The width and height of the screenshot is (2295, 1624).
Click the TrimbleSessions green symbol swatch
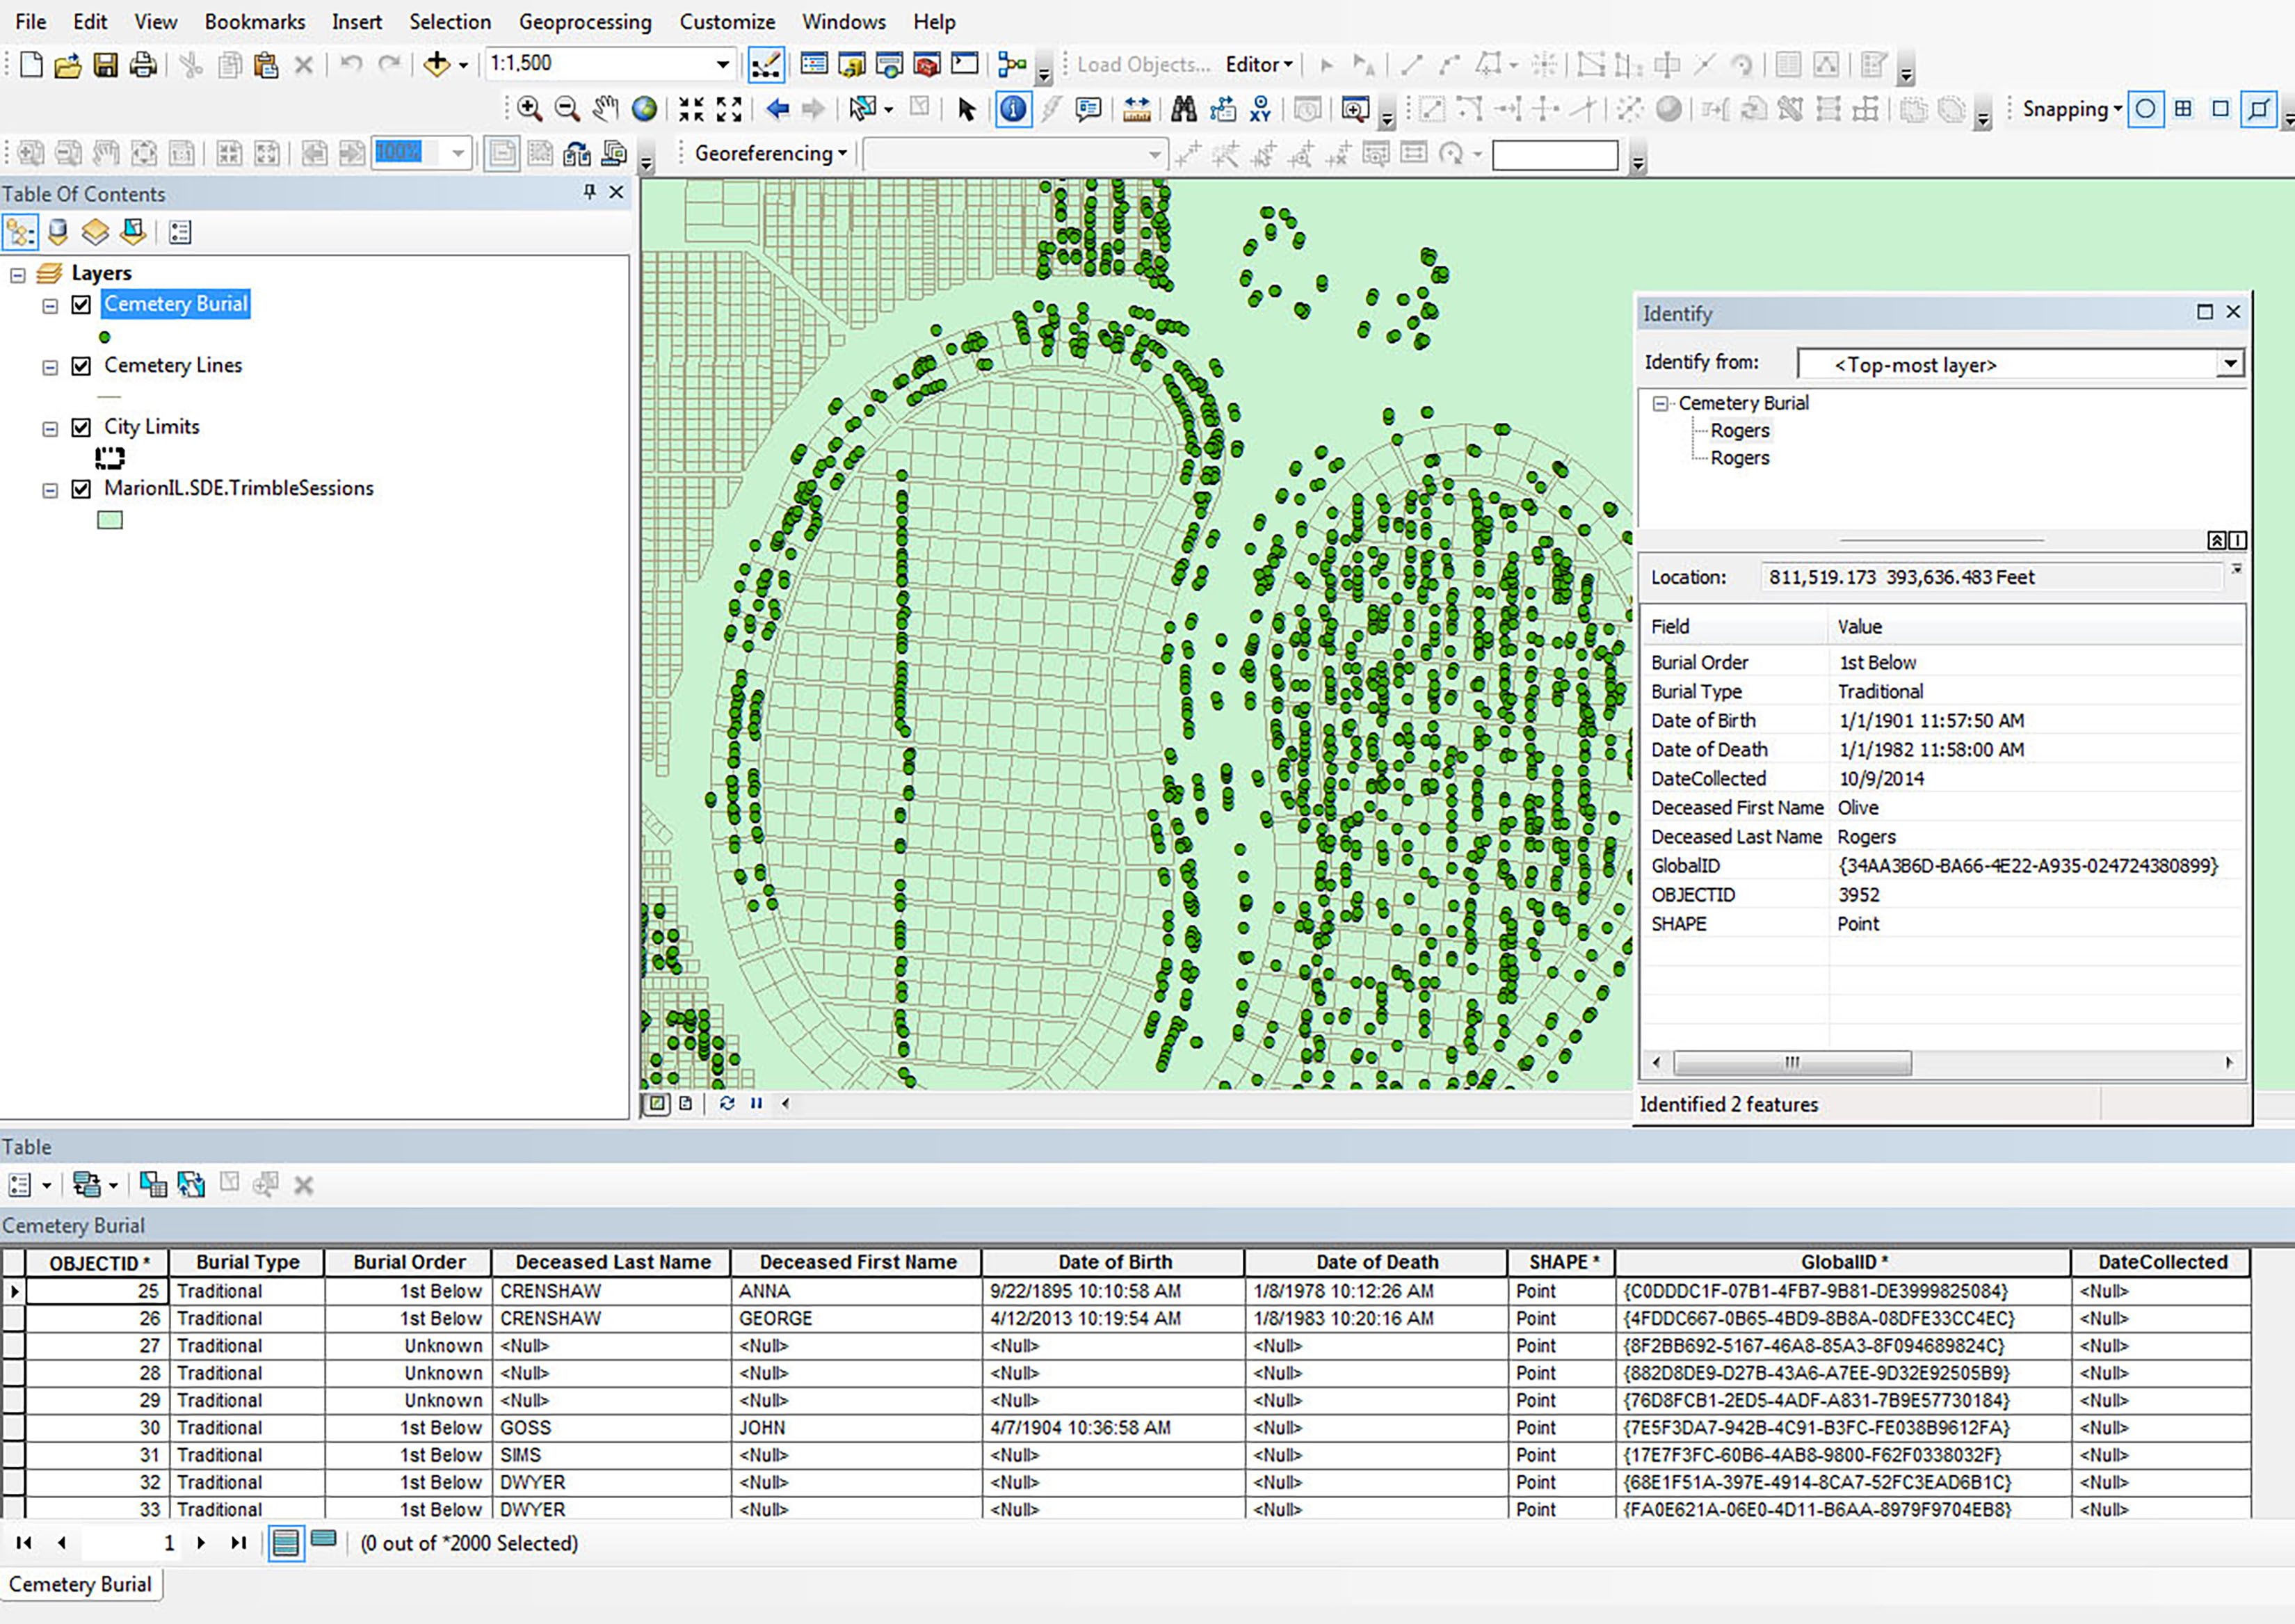110,520
